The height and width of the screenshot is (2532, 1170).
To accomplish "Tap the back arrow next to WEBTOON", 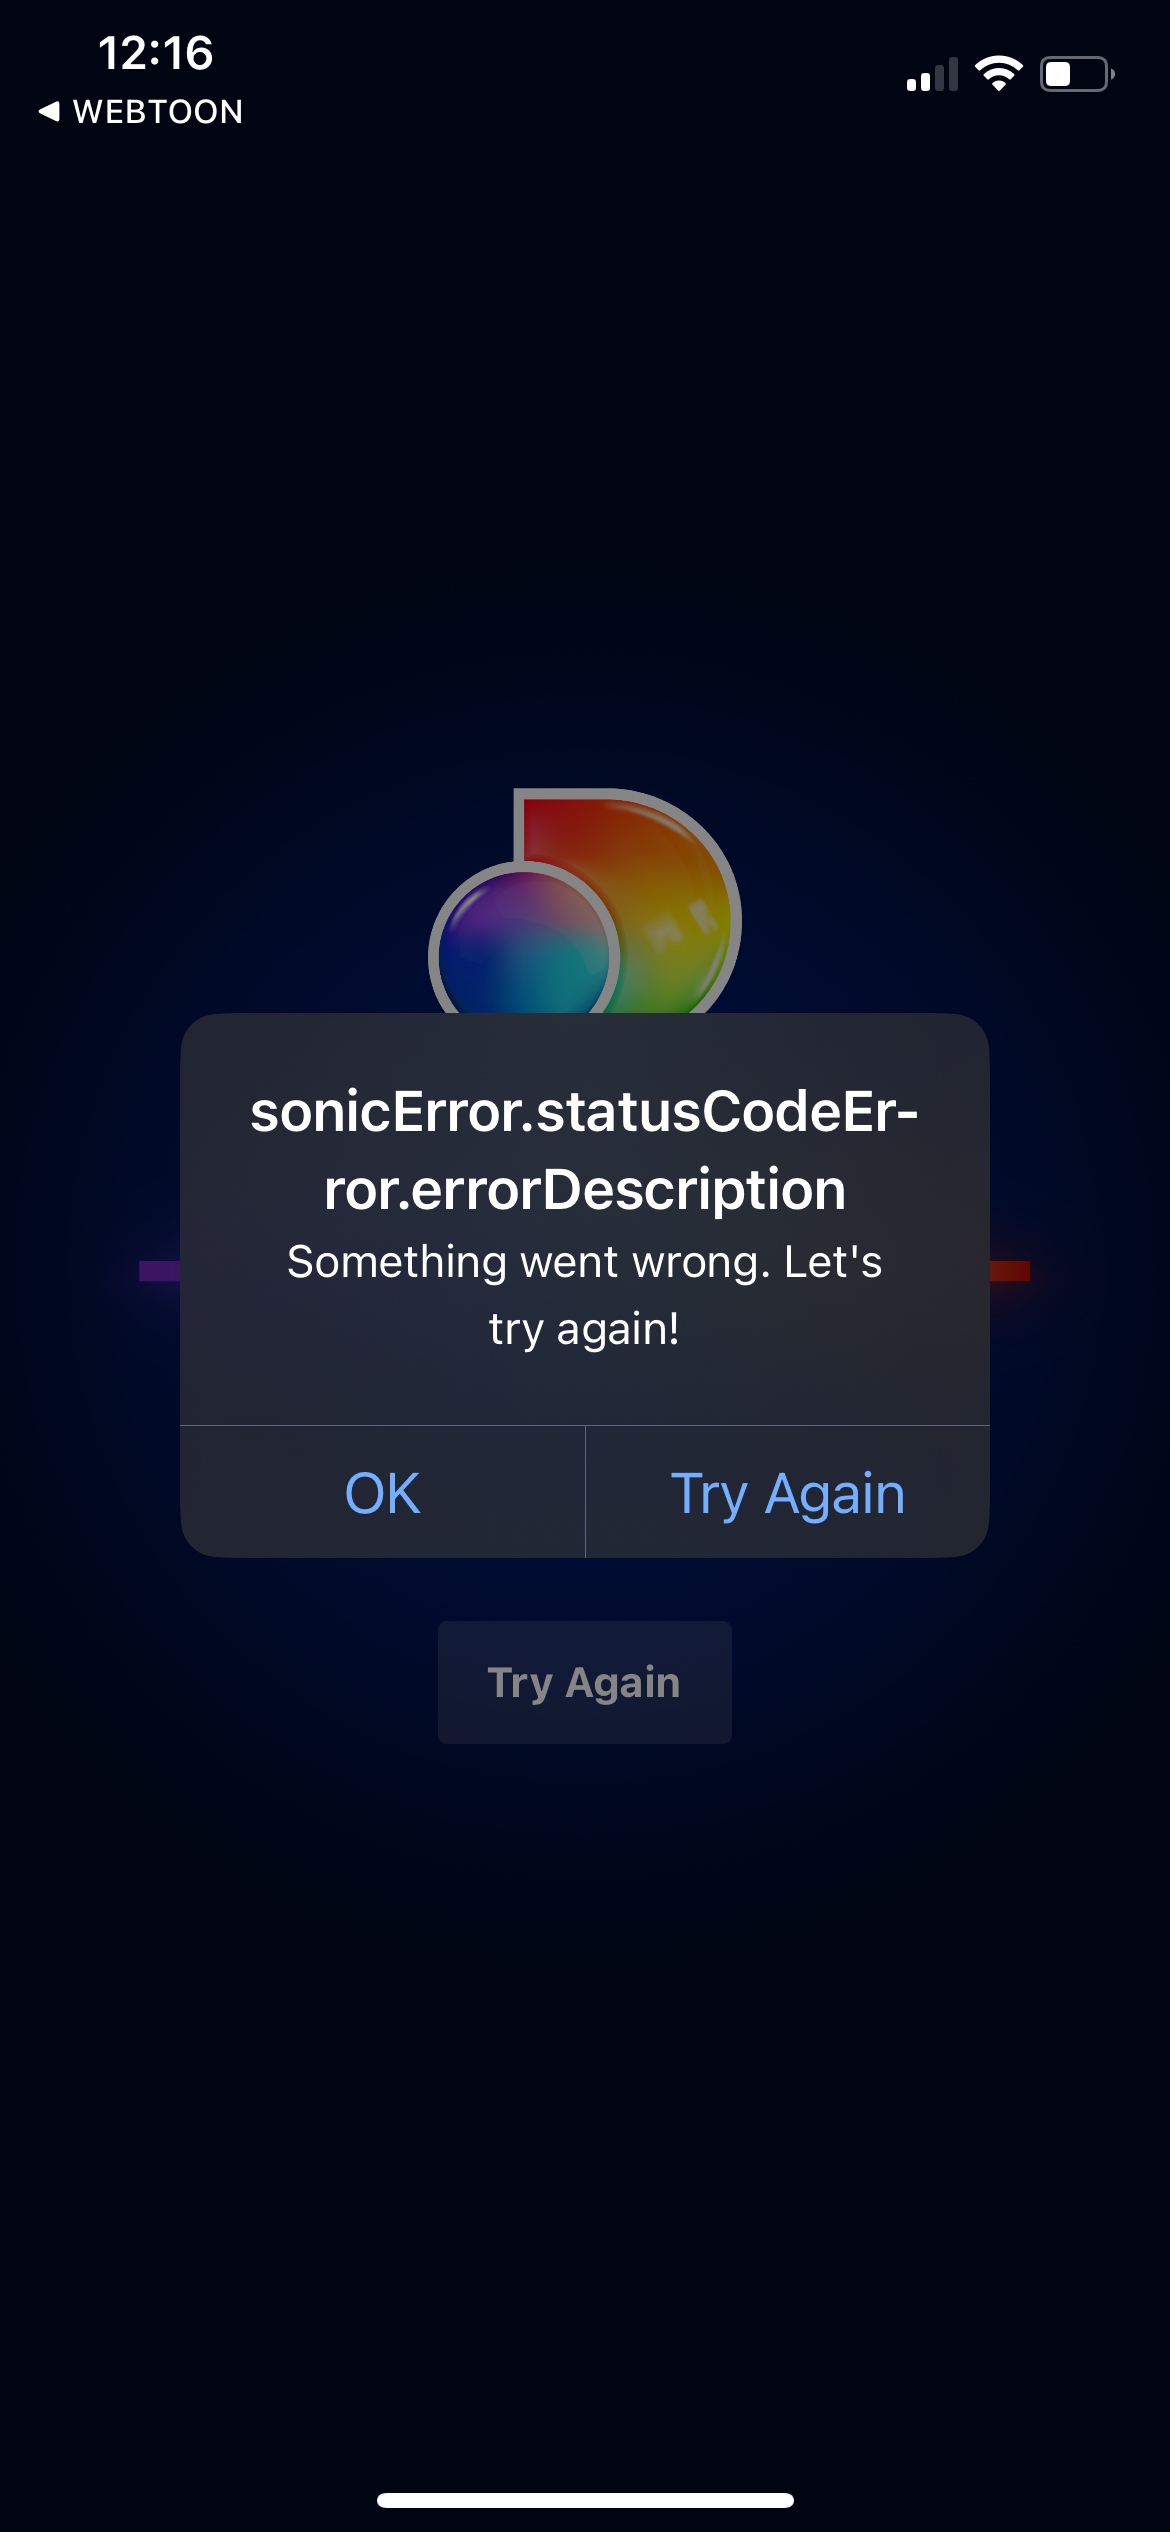I will 48,112.
